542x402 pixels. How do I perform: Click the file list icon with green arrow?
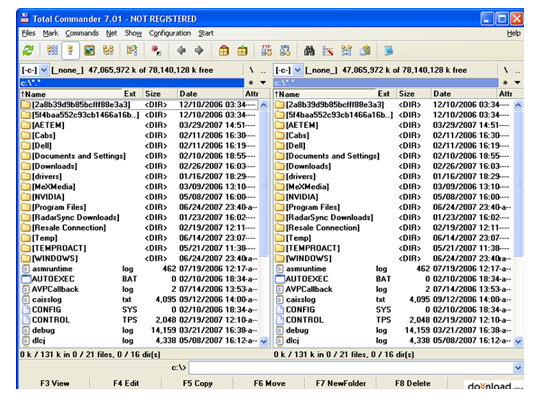pos(132,51)
